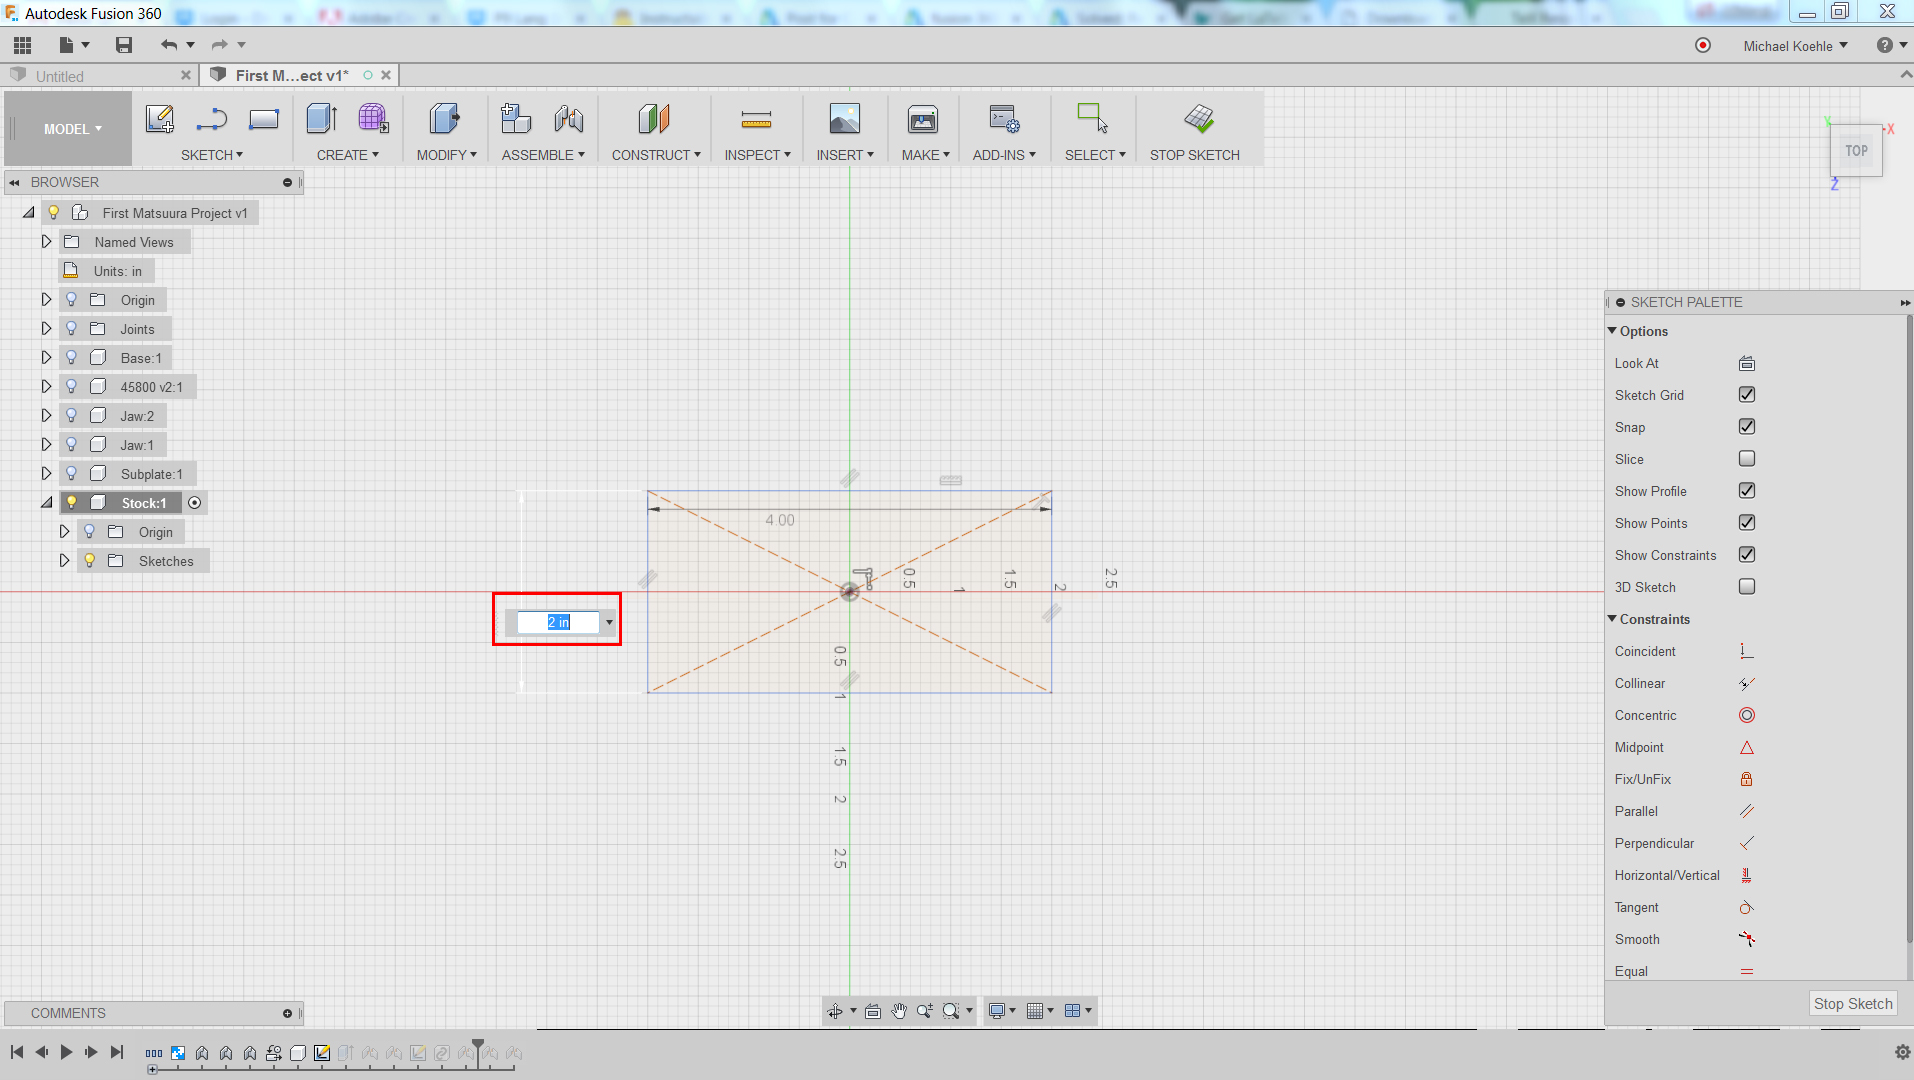Open the MODIFY menu

pyautogui.click(x=446, y=155)
